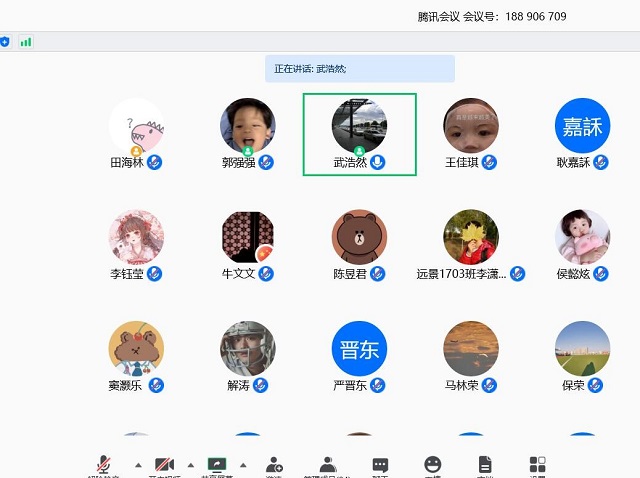The width and height of the screenshot is (640, 478).
Task: Open the manage members icon
Action: [328, 465]
